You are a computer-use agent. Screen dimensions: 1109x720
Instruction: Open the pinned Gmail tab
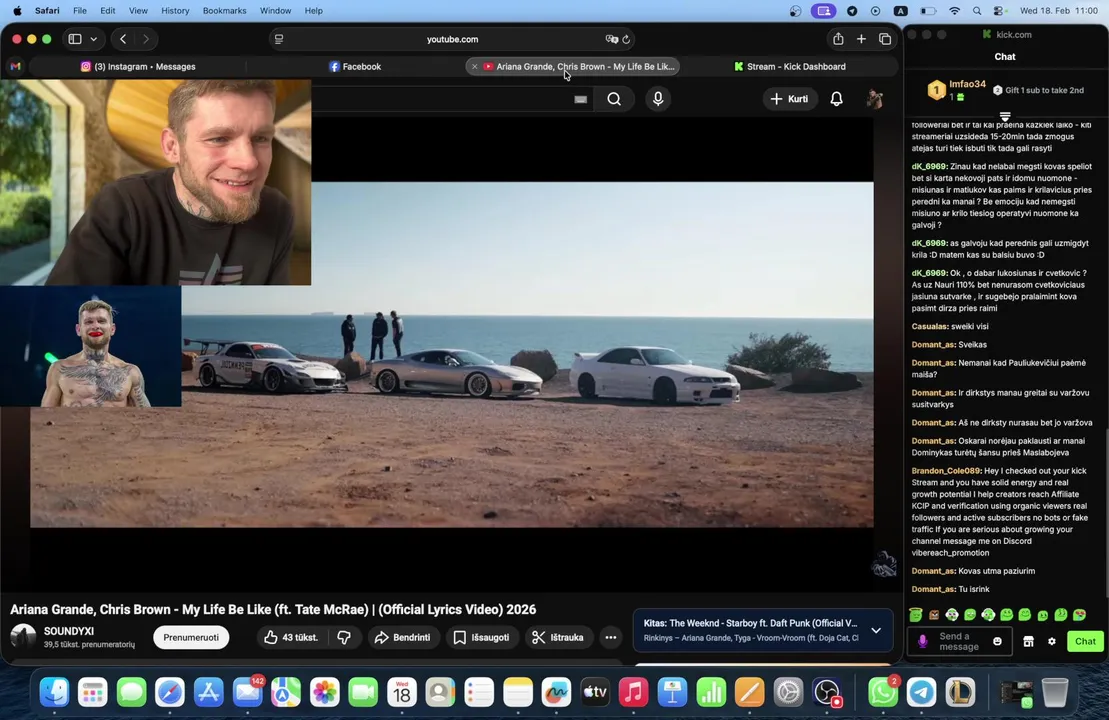point(16,66)
